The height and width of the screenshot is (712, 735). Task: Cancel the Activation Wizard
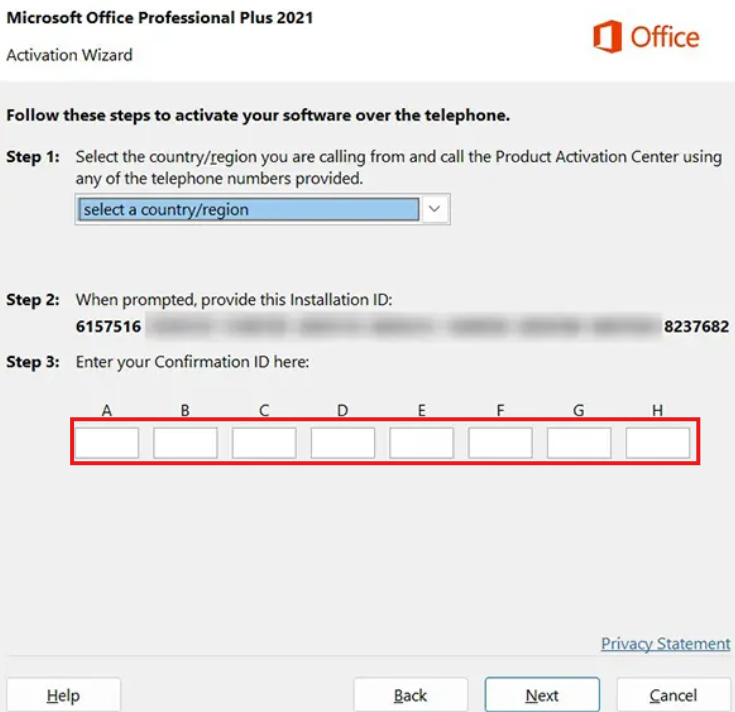pos(673,695)
